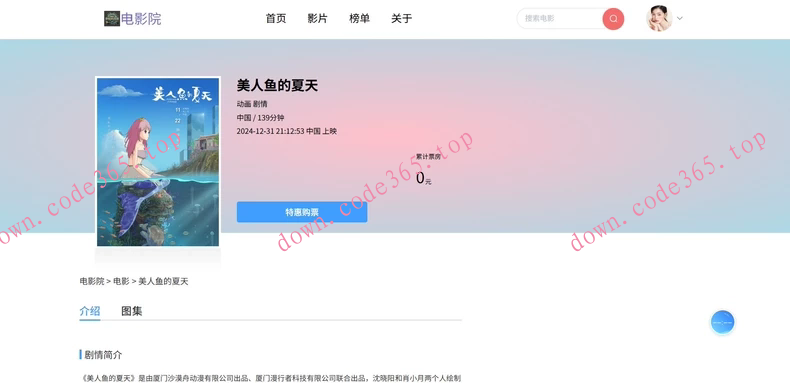Viewport: 790px width, 383px height.
Task: Click the 电影 breadcrumb link
Action: click(x=121, y=281)
